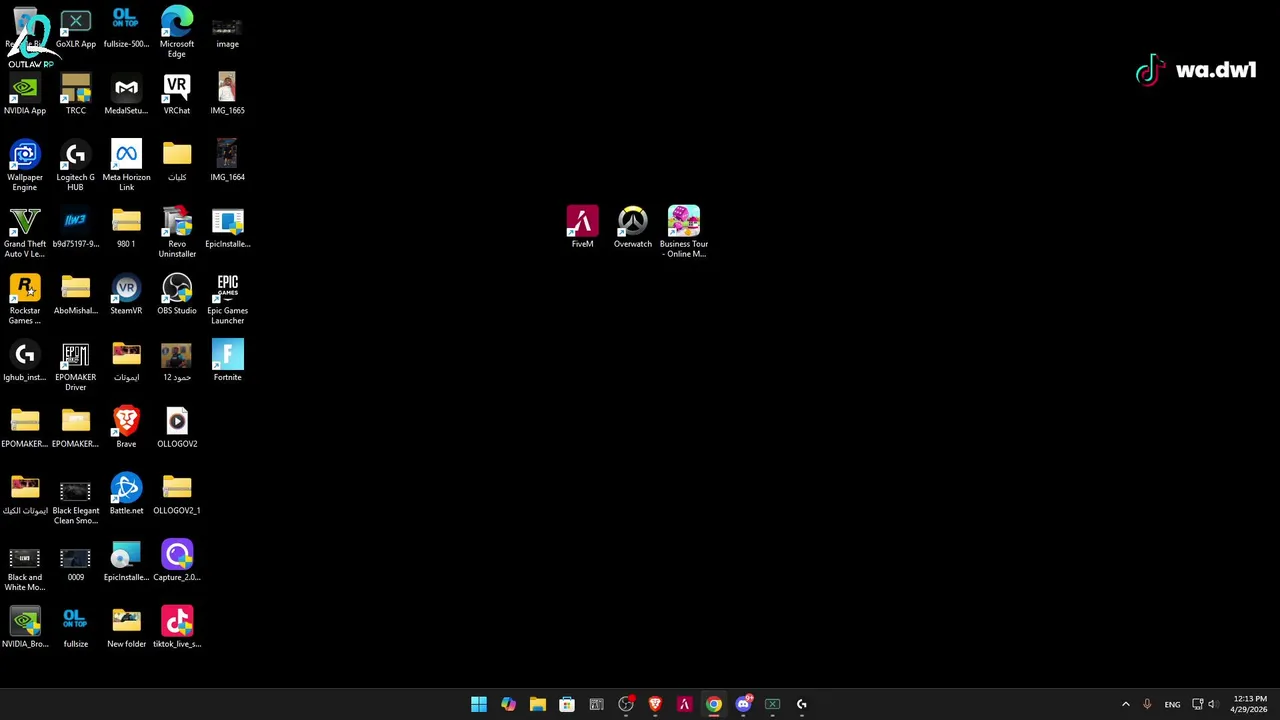Switch to FiveM in the taskbar
The height and width of the screenshot is (720, 1280).
[x=684, y=704]
